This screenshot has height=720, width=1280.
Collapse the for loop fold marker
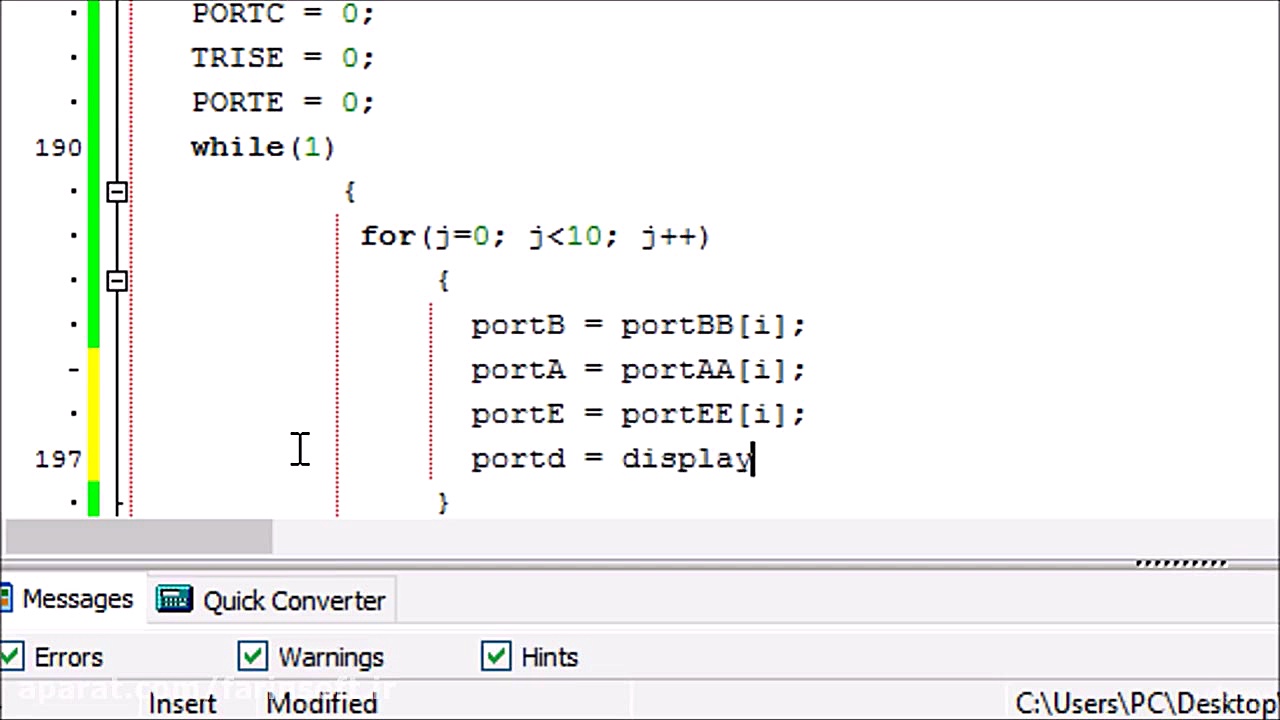coord(117,280)
